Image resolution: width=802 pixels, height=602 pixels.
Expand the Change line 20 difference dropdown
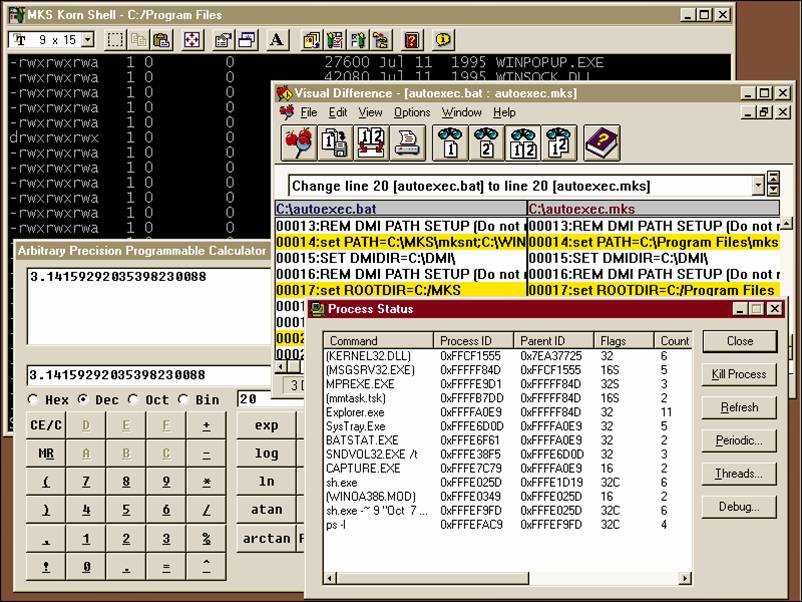pyautogui.click(x=758, y=186)
